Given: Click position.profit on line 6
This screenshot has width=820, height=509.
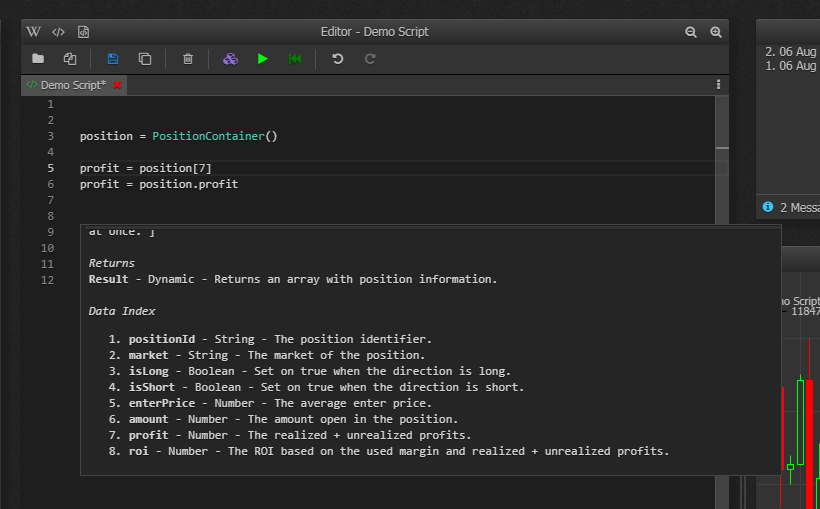Looking at the screenshot, I should [x=189, y=184].
